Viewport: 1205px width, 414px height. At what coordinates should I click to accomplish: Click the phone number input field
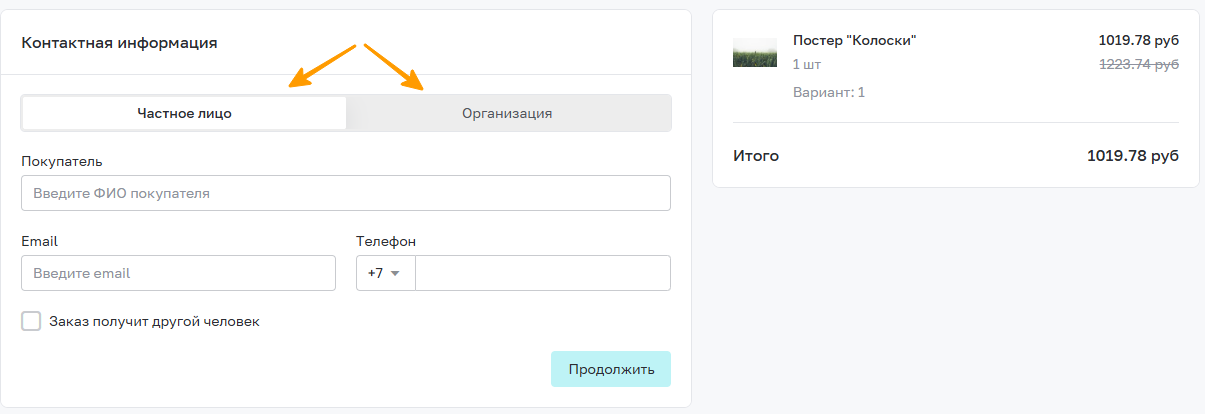click(543, 273)
